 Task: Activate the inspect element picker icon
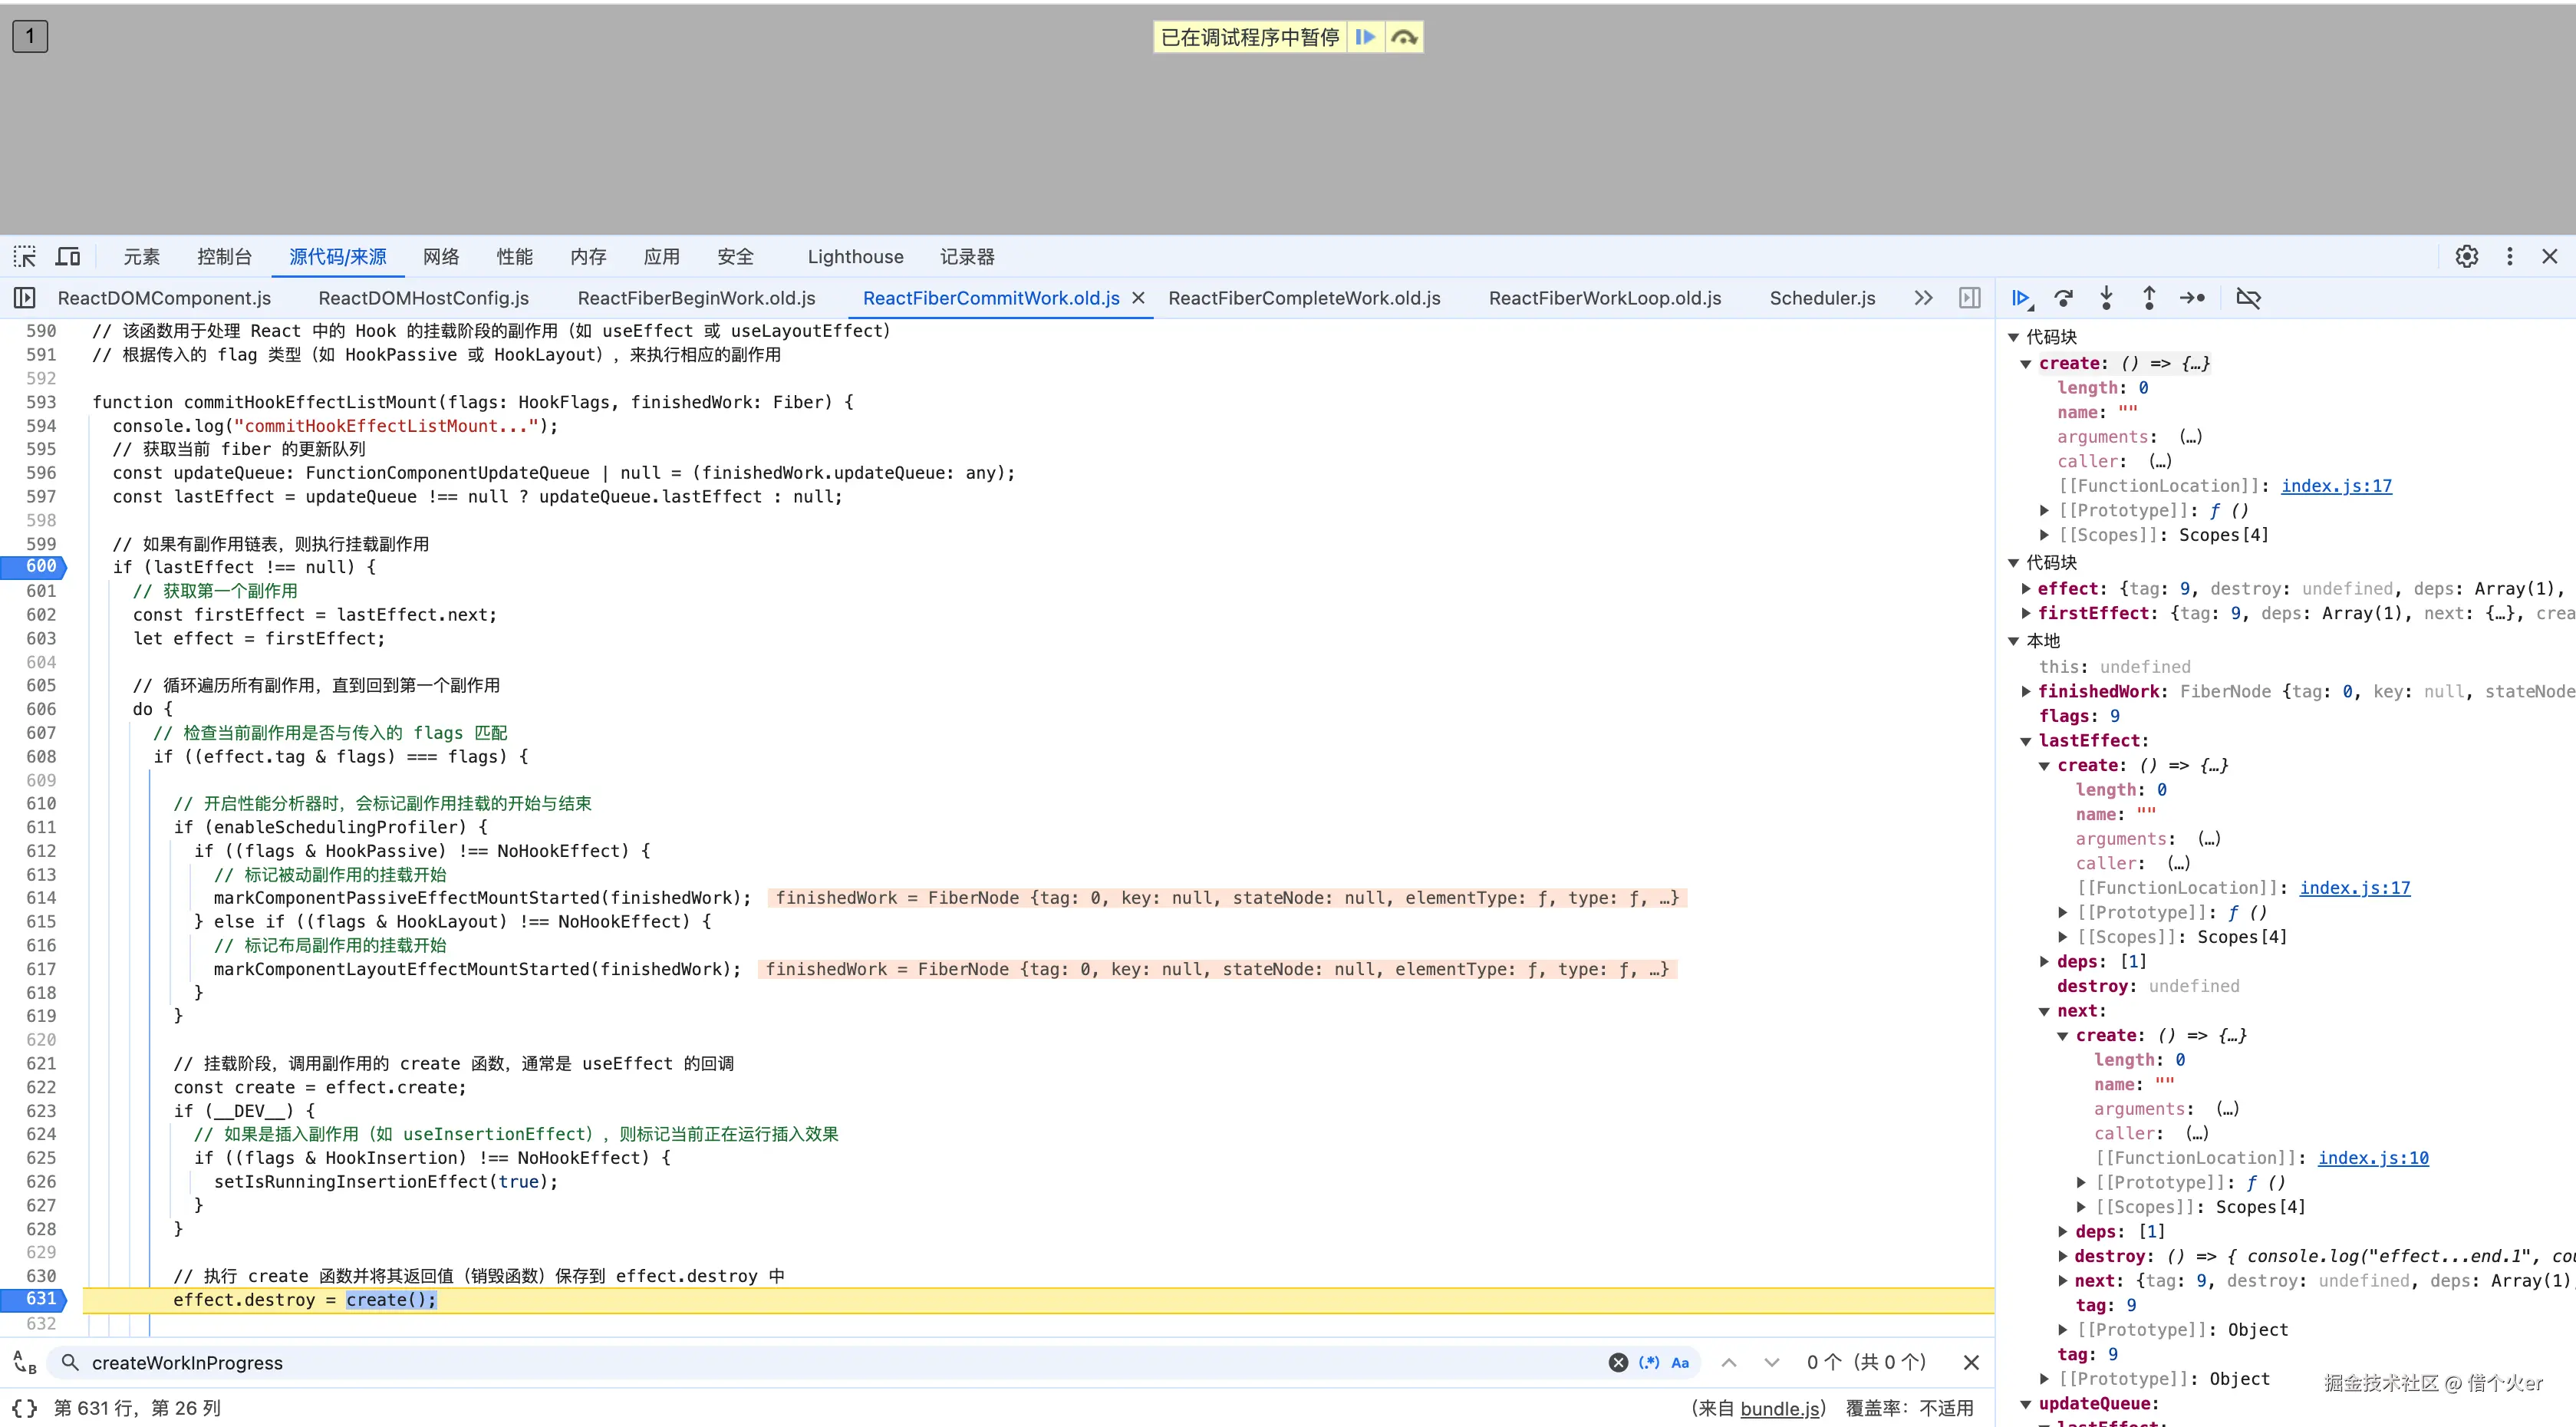[25, 257]
